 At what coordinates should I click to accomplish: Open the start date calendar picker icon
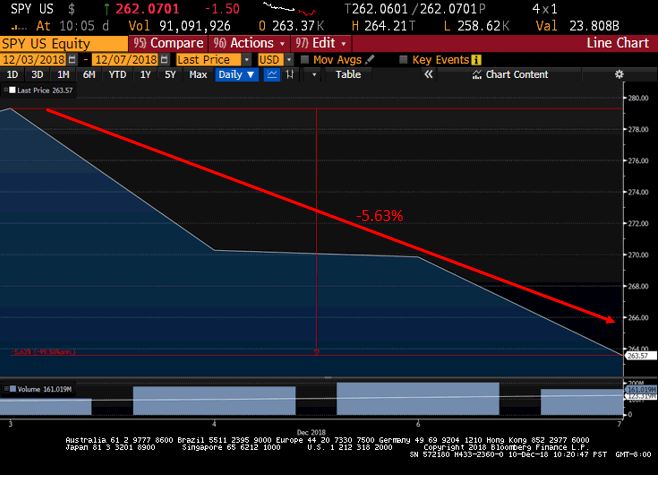pos(72,60)
